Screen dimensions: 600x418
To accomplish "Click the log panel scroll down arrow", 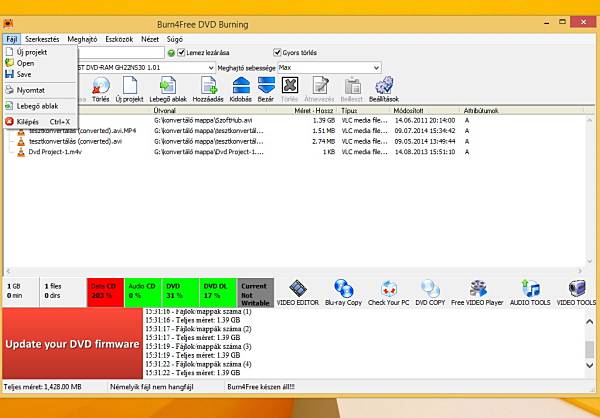I will pos(590,365).
